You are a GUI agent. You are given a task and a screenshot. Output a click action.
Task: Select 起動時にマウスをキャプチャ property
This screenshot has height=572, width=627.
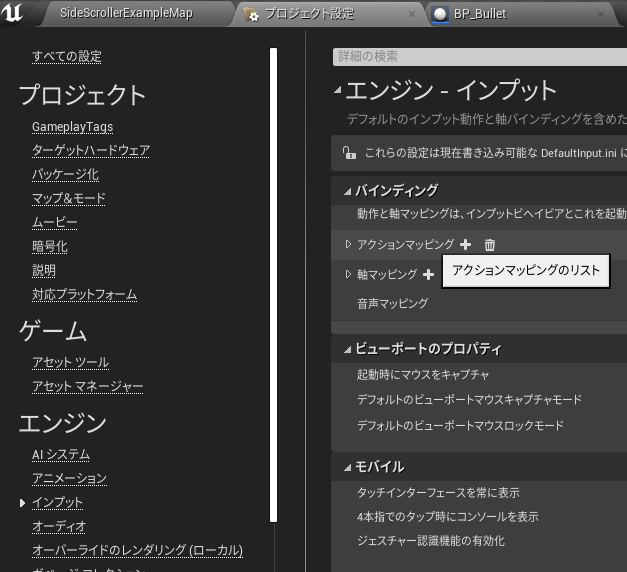(x=423, y=375)
